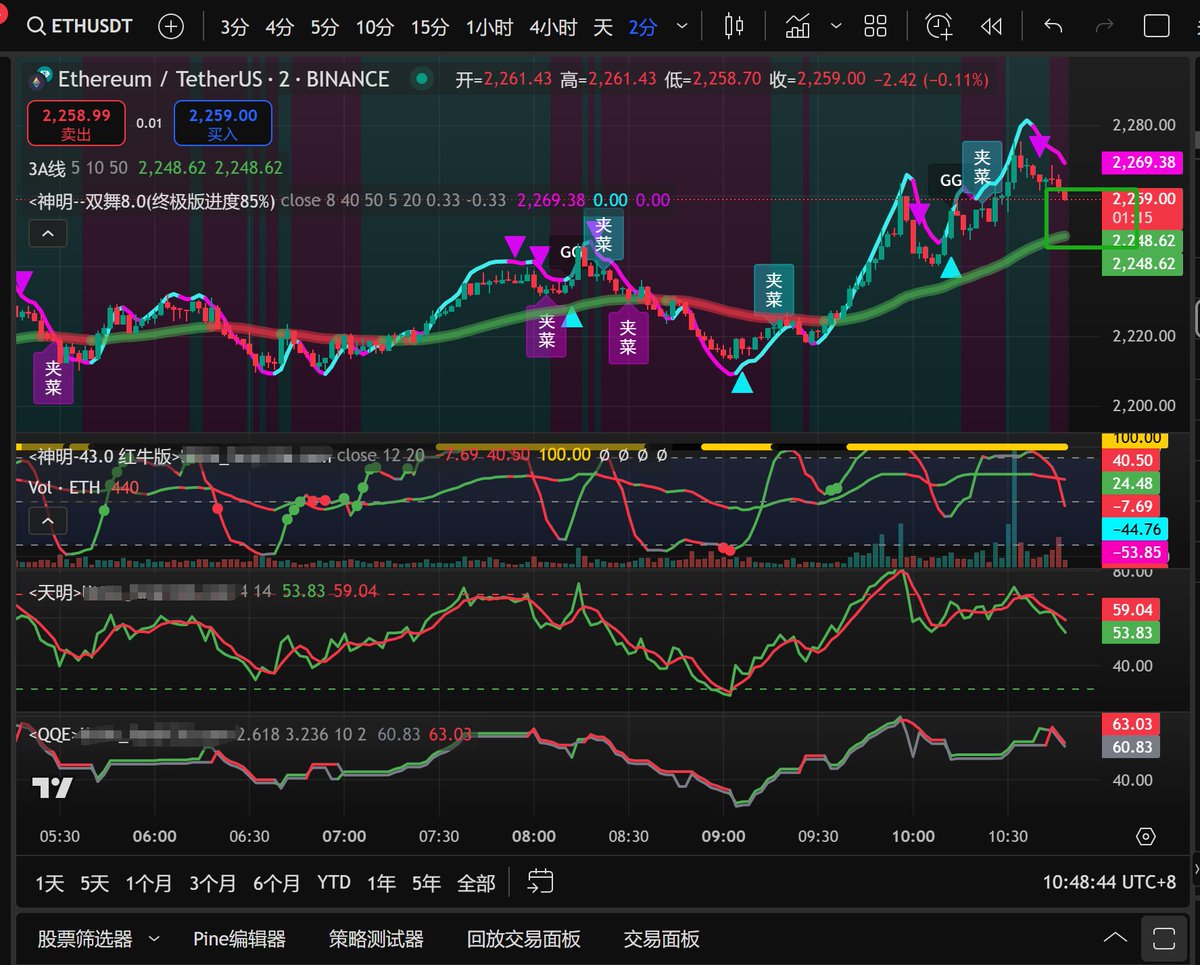The image size is (1200, 965).
Task: Click the blue 买入 buy price button
Action: pos(222,123)
